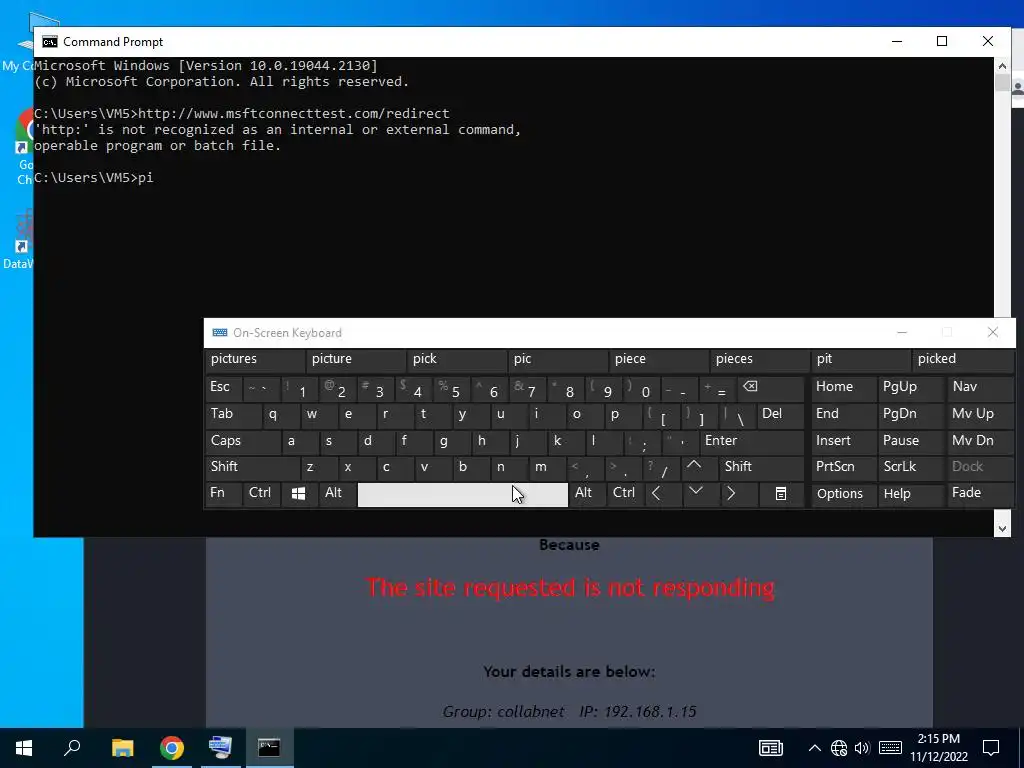Screen dimensions: 1024x768
Task: Toggle the right Alt key
Action: pos(587,494)
